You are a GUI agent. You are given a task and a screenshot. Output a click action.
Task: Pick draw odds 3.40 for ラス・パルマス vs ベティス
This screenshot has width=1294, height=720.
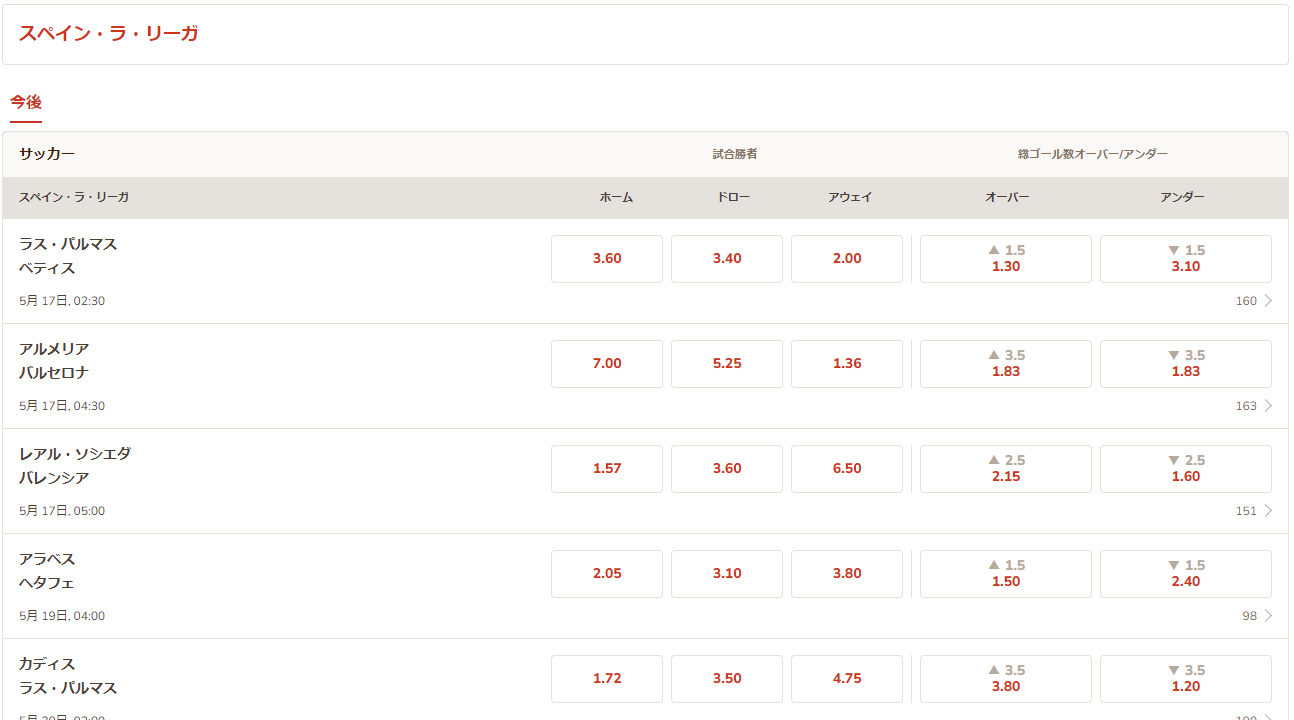(x=727, y=259)
